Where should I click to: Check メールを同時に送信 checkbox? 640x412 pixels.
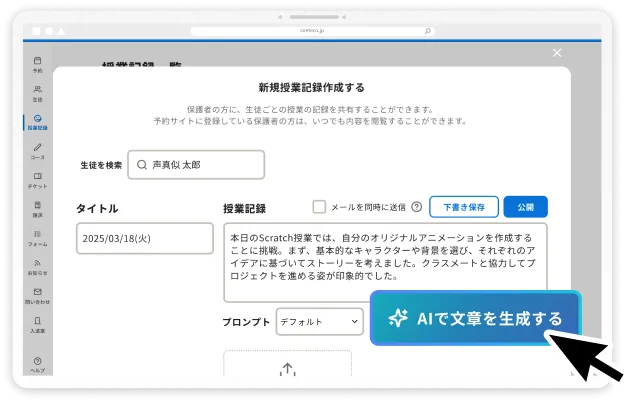pos(319,207)
